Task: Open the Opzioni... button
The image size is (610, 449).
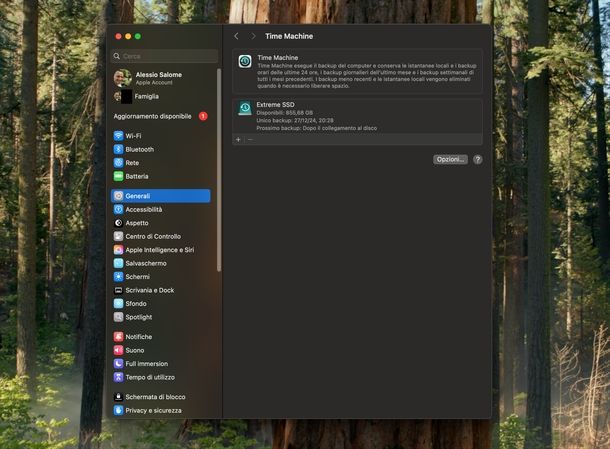Action: [x=450, y=160]
